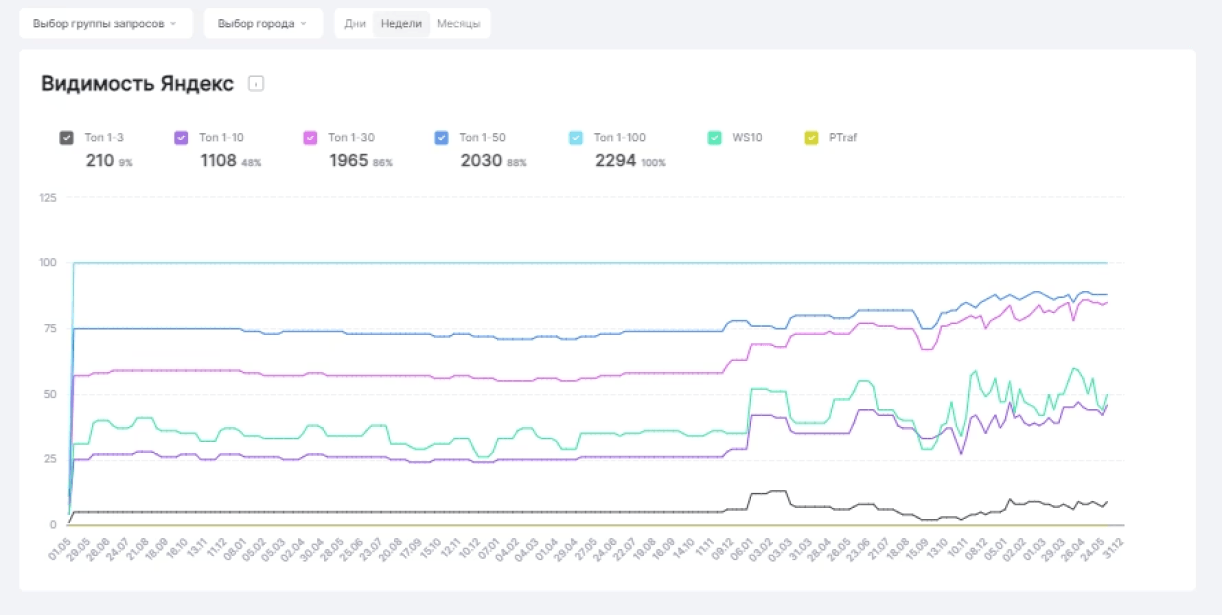Click the 125 label on the y-axis
The height and width of the screenshot is (615, 1222).
[x=47, y=197]
